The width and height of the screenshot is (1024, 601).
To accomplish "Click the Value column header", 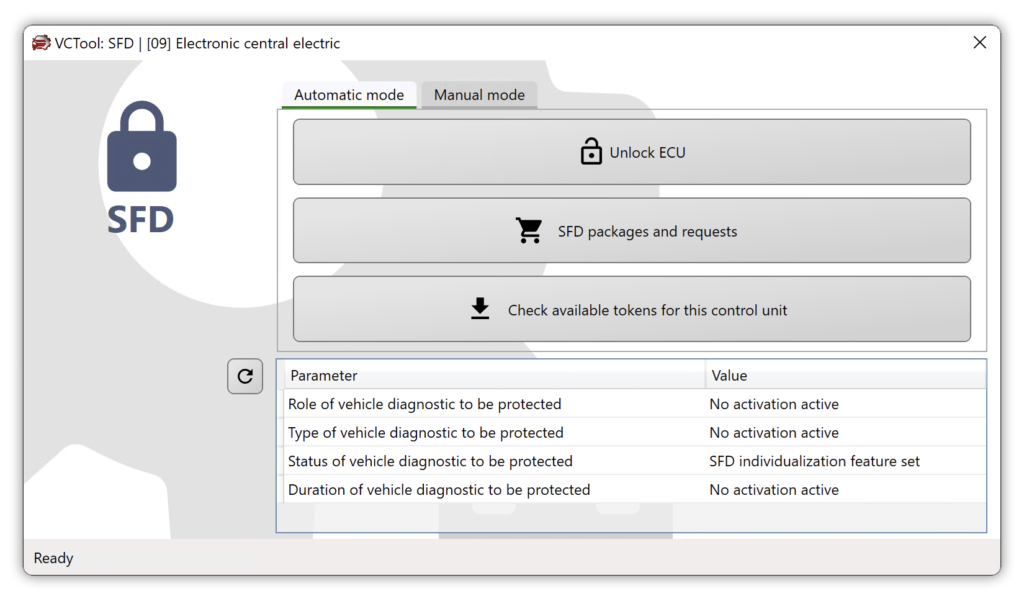I will coord(845,376).
